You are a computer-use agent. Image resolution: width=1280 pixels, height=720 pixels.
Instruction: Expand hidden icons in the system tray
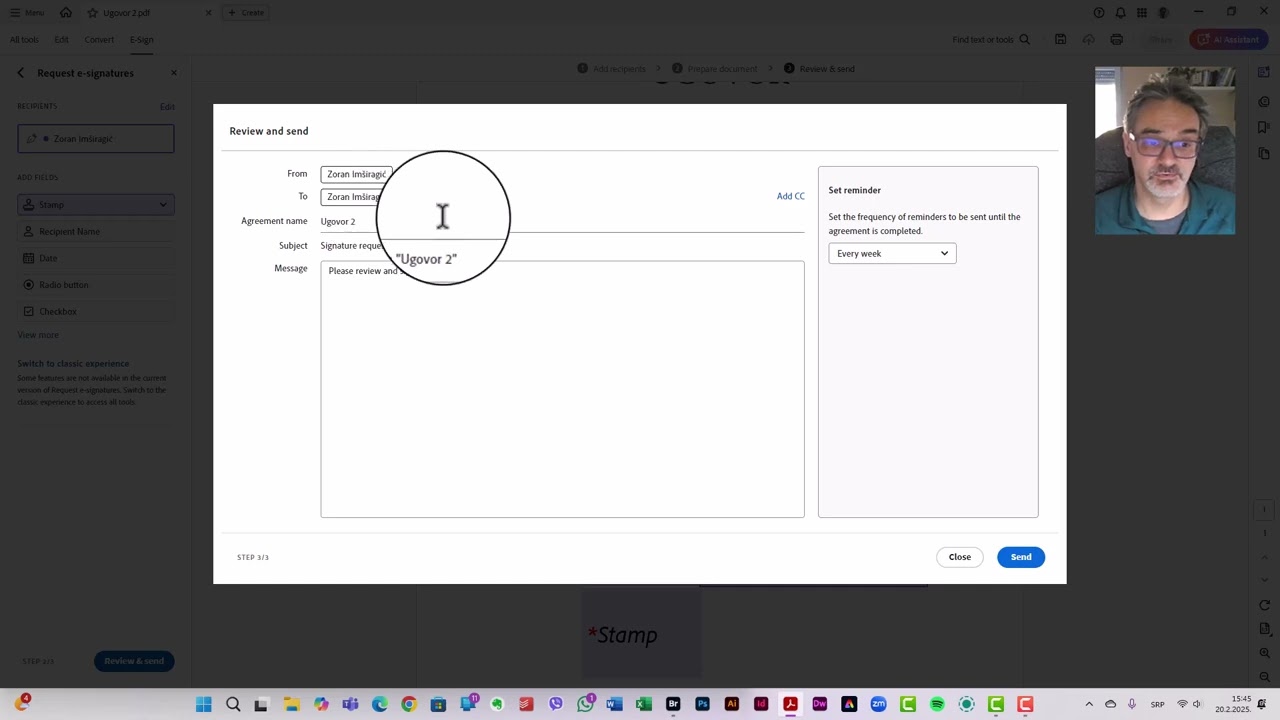pyautogui.click(x=1089, y=704)
